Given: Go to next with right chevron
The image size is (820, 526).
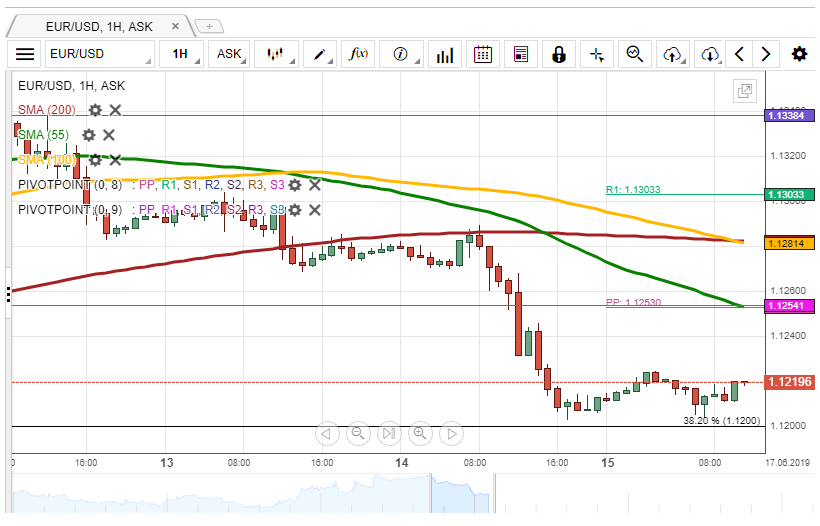Looking at the screenshot, I should pyautogui.click(x=766, y=54).
